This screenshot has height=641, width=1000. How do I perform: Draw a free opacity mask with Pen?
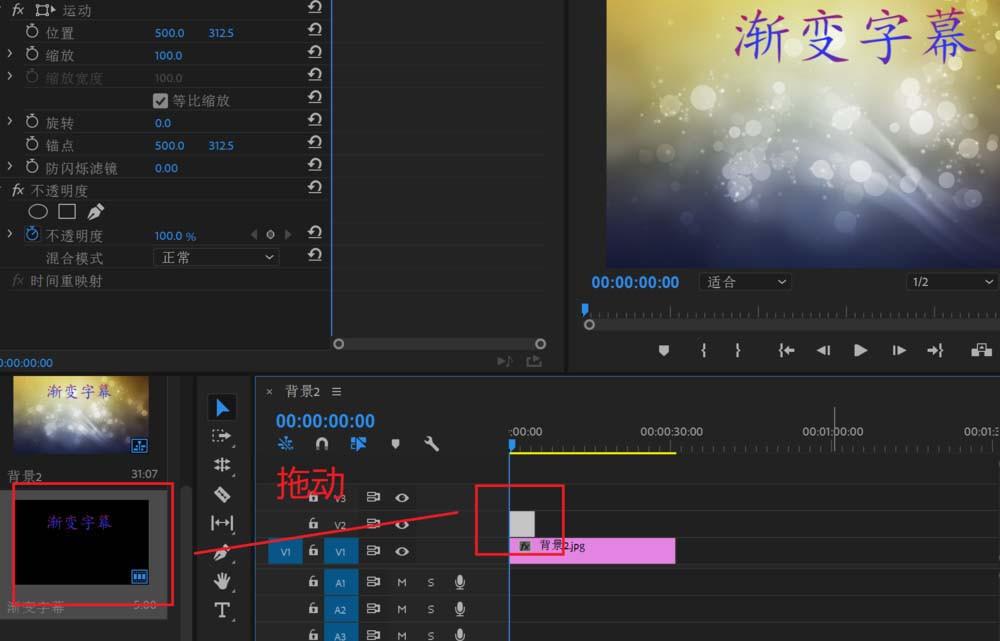point(95,211)
